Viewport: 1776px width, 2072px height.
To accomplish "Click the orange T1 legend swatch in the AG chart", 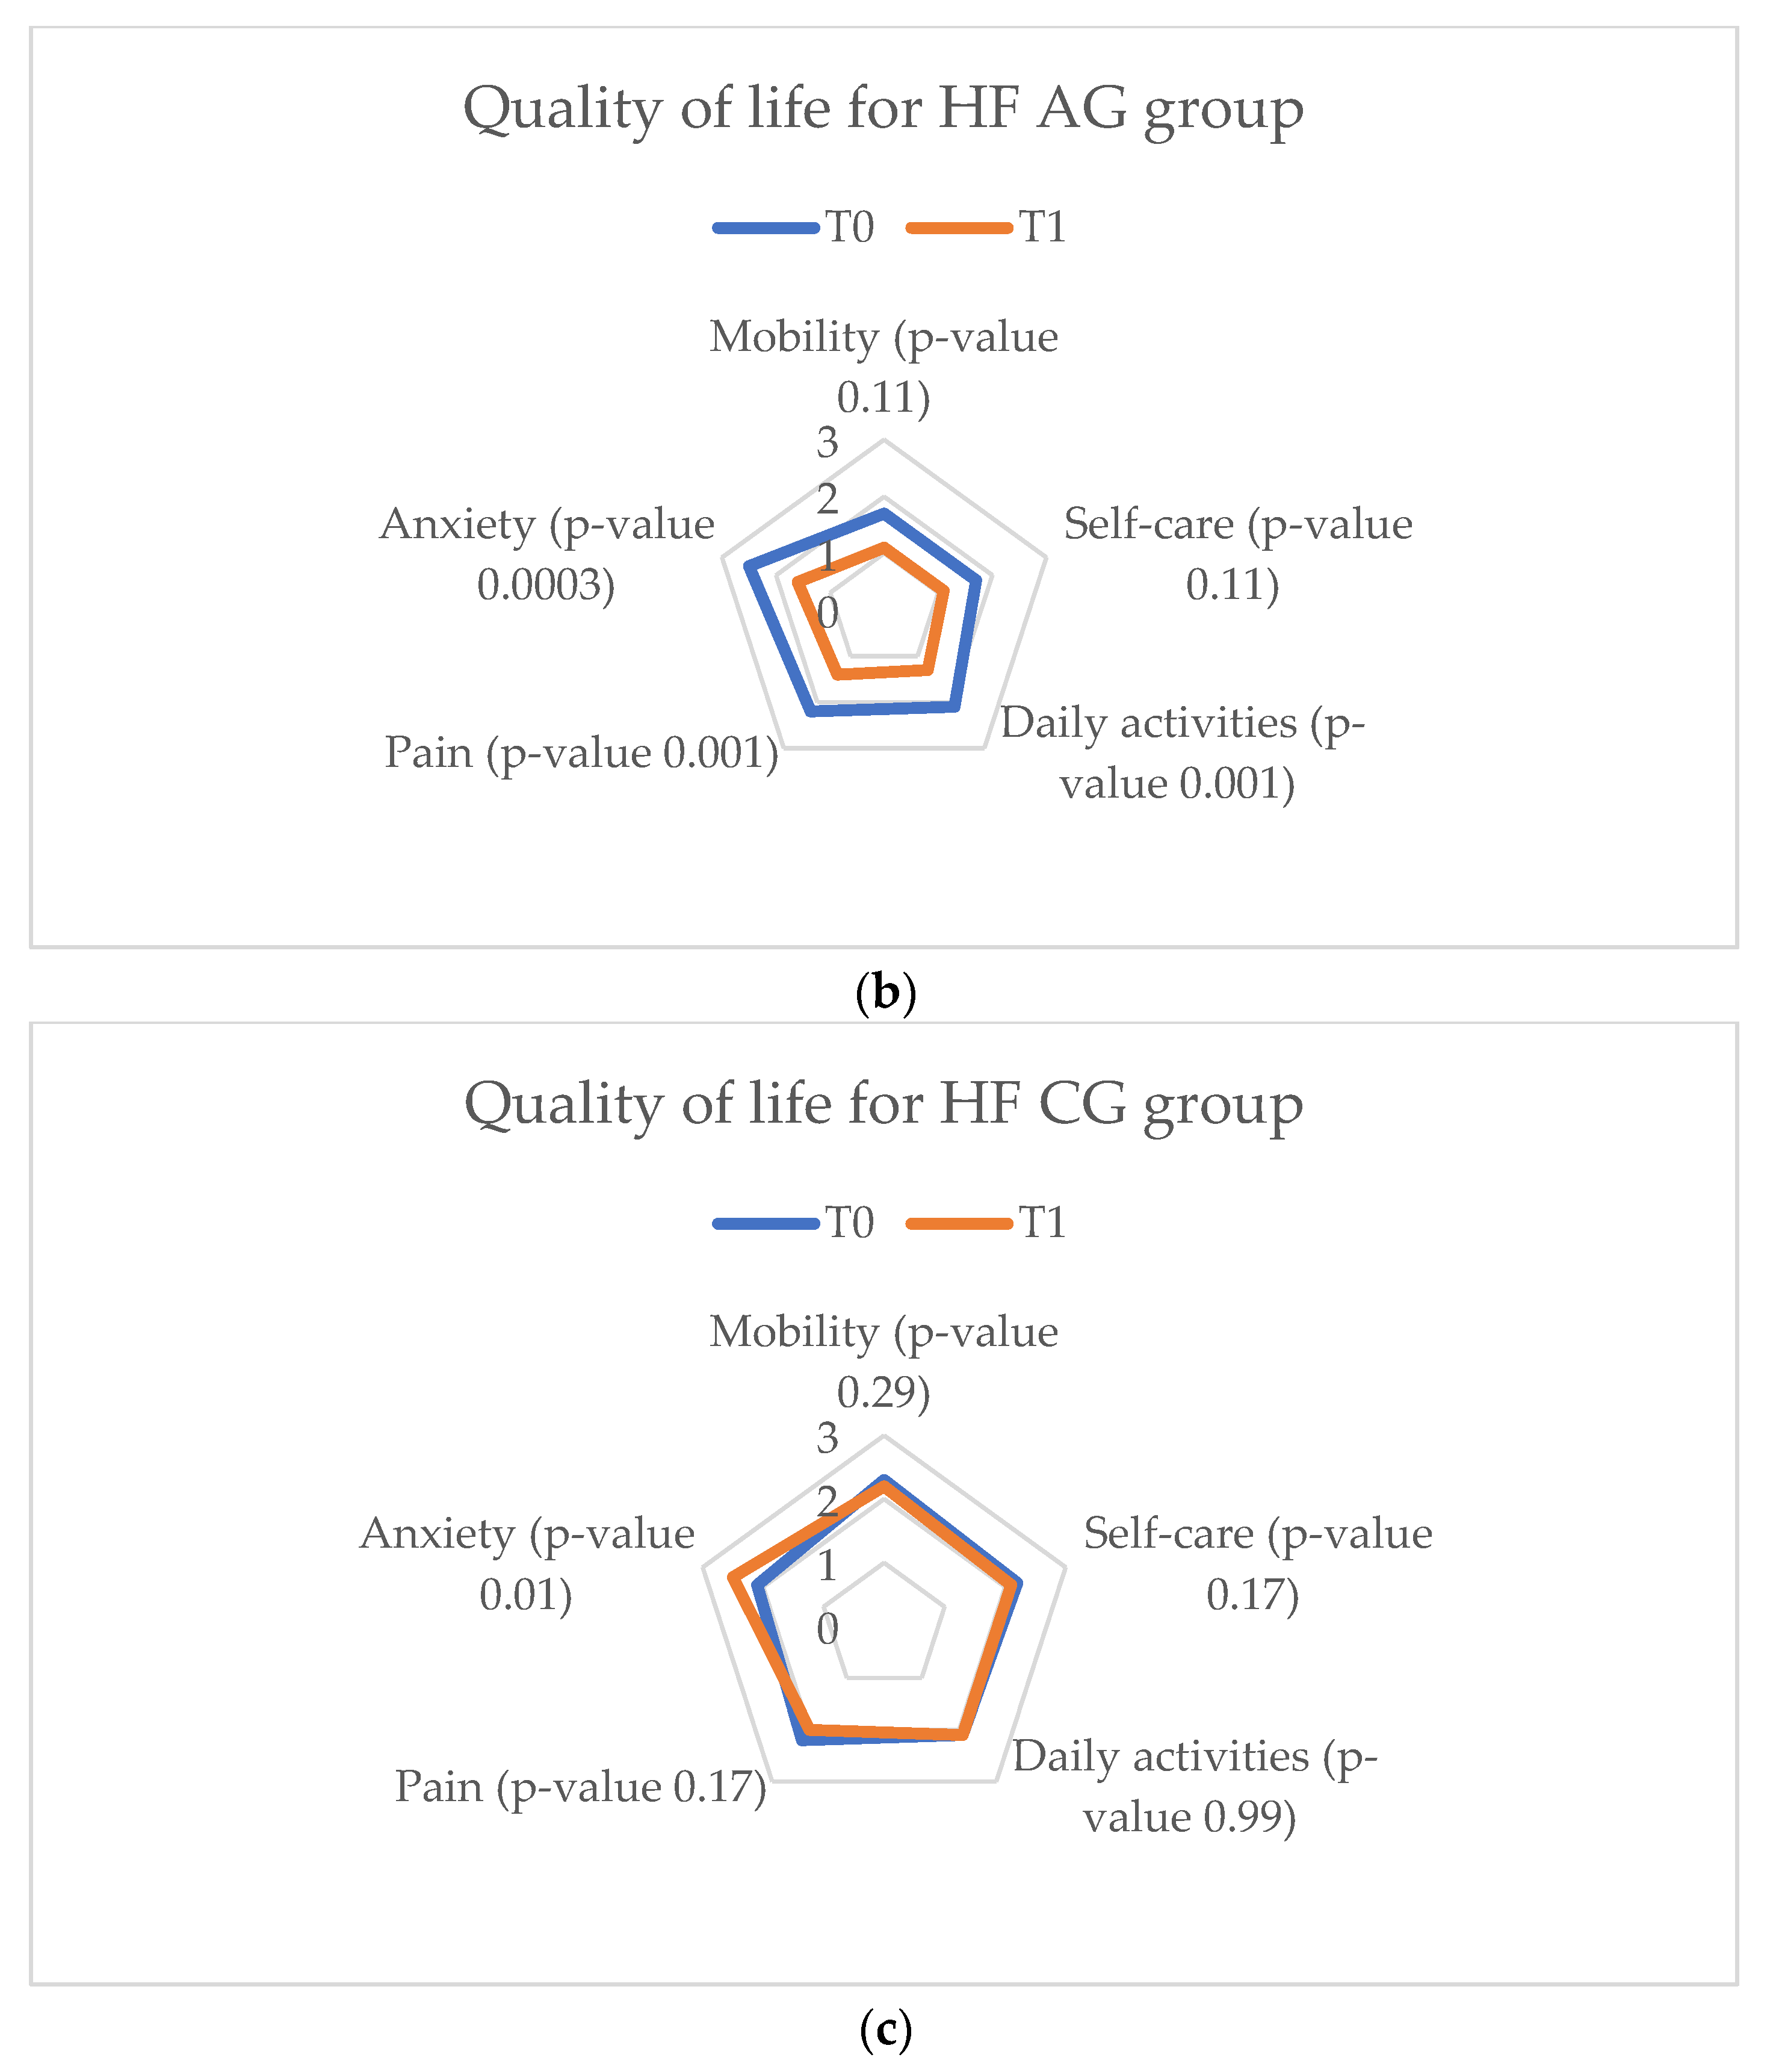I will tap(959, 228).
